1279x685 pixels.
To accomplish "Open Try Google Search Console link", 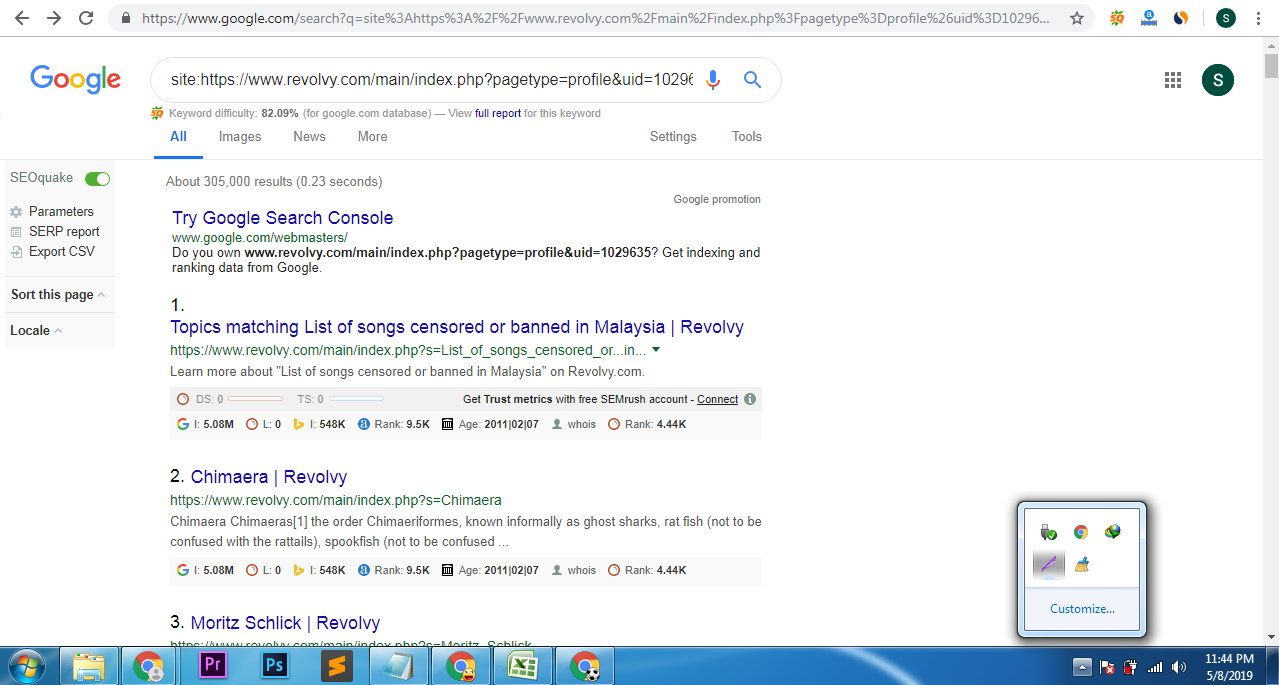I will [x=282, y=218].
